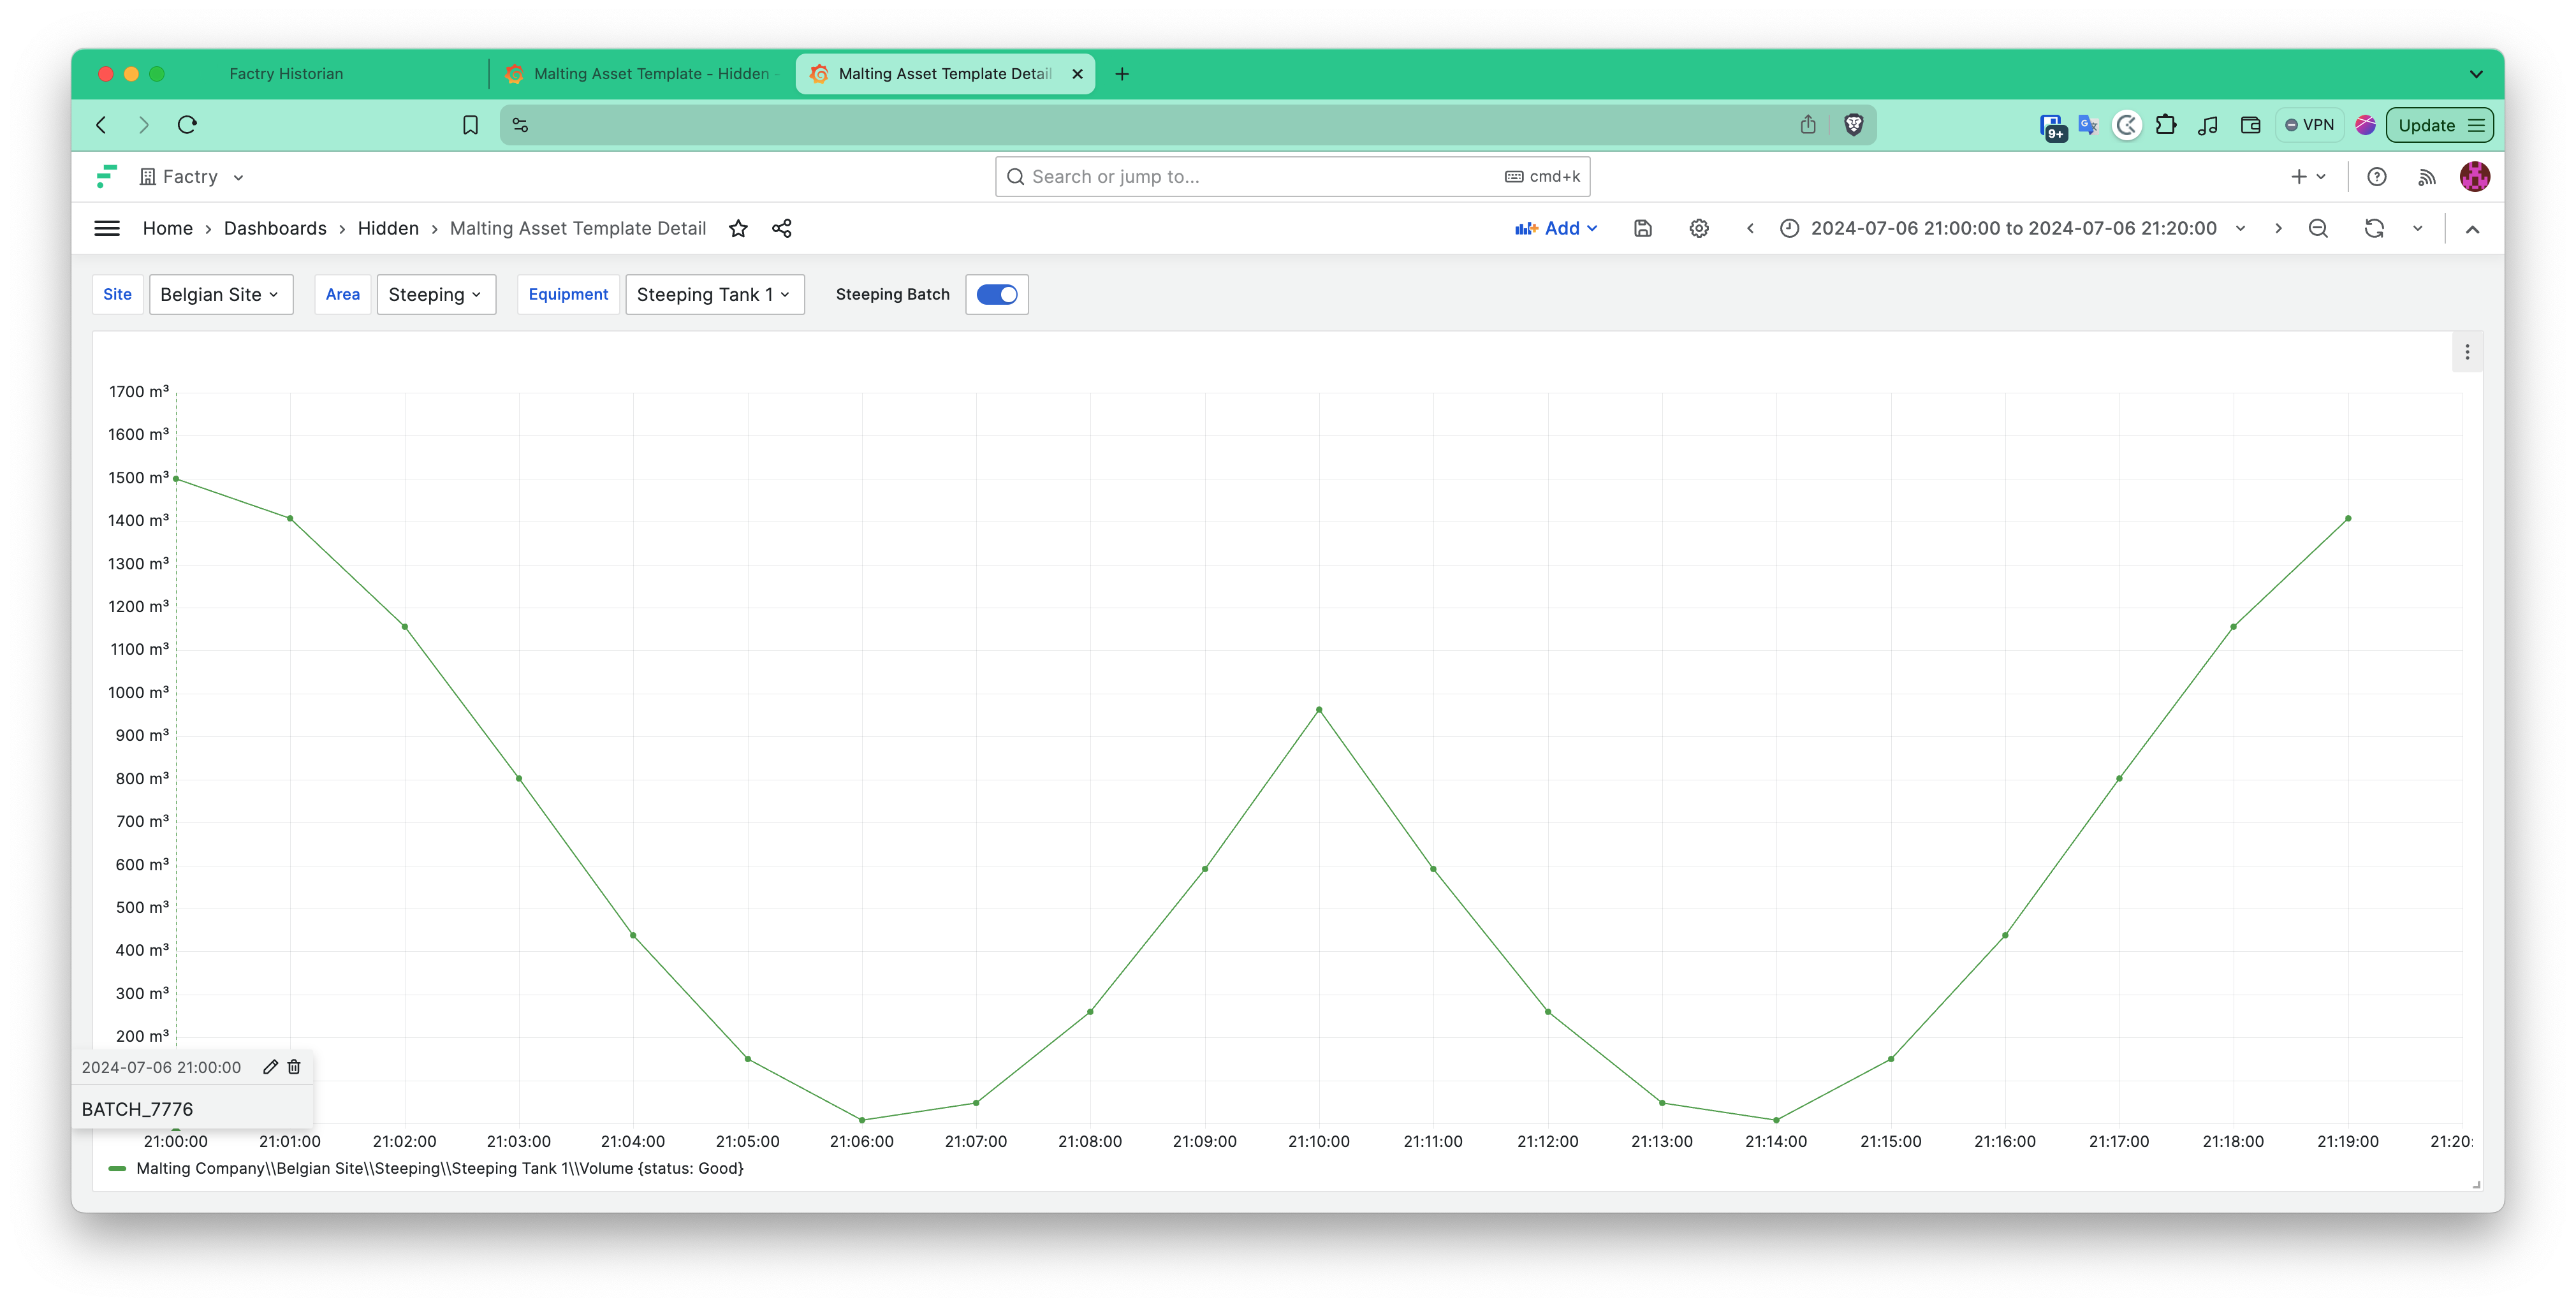This screenshot has height=1307, width=2576.
Task: Click the Equipment variable label
Action: pyautogui.click(x=568, y=295)
